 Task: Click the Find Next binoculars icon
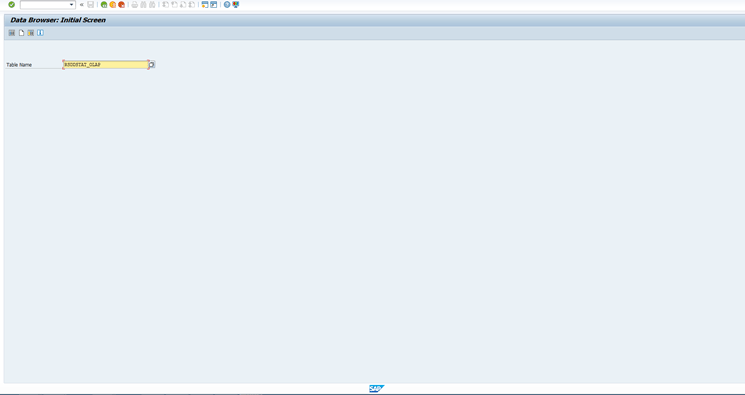coord(152,5)
